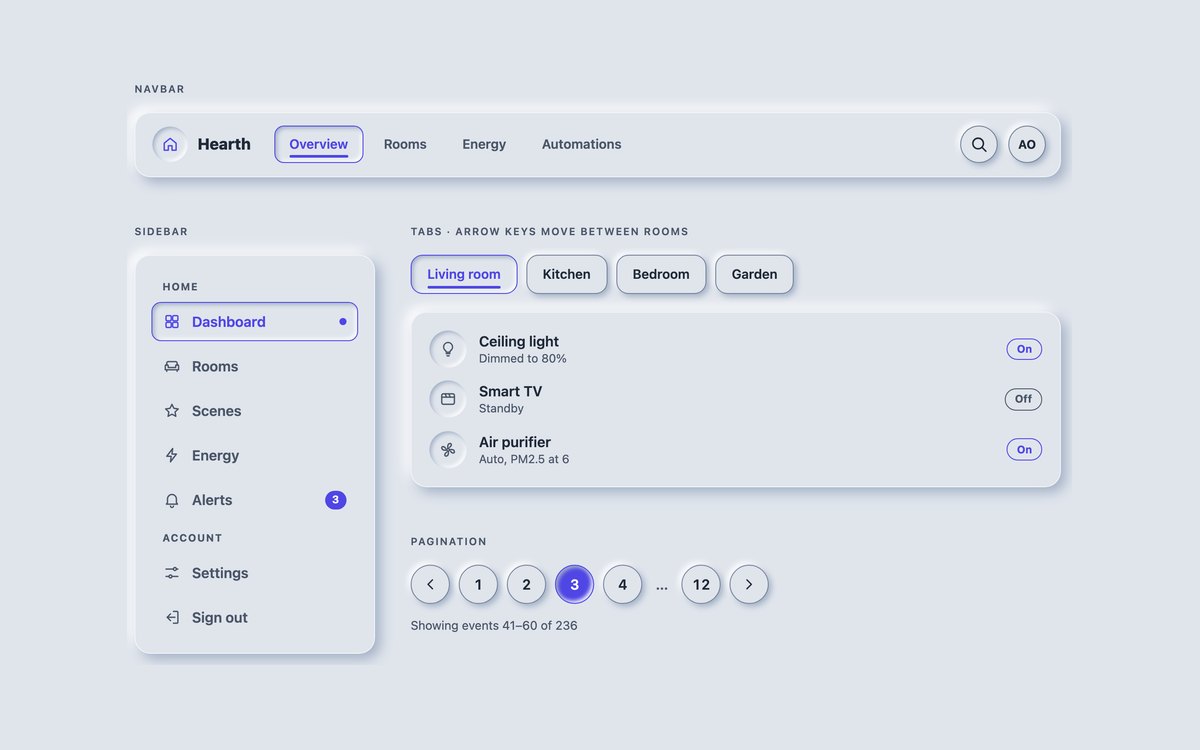The height and width of the screenshot is (750, 1200).
Task: Select current pagination page 3
Action: 574,585
